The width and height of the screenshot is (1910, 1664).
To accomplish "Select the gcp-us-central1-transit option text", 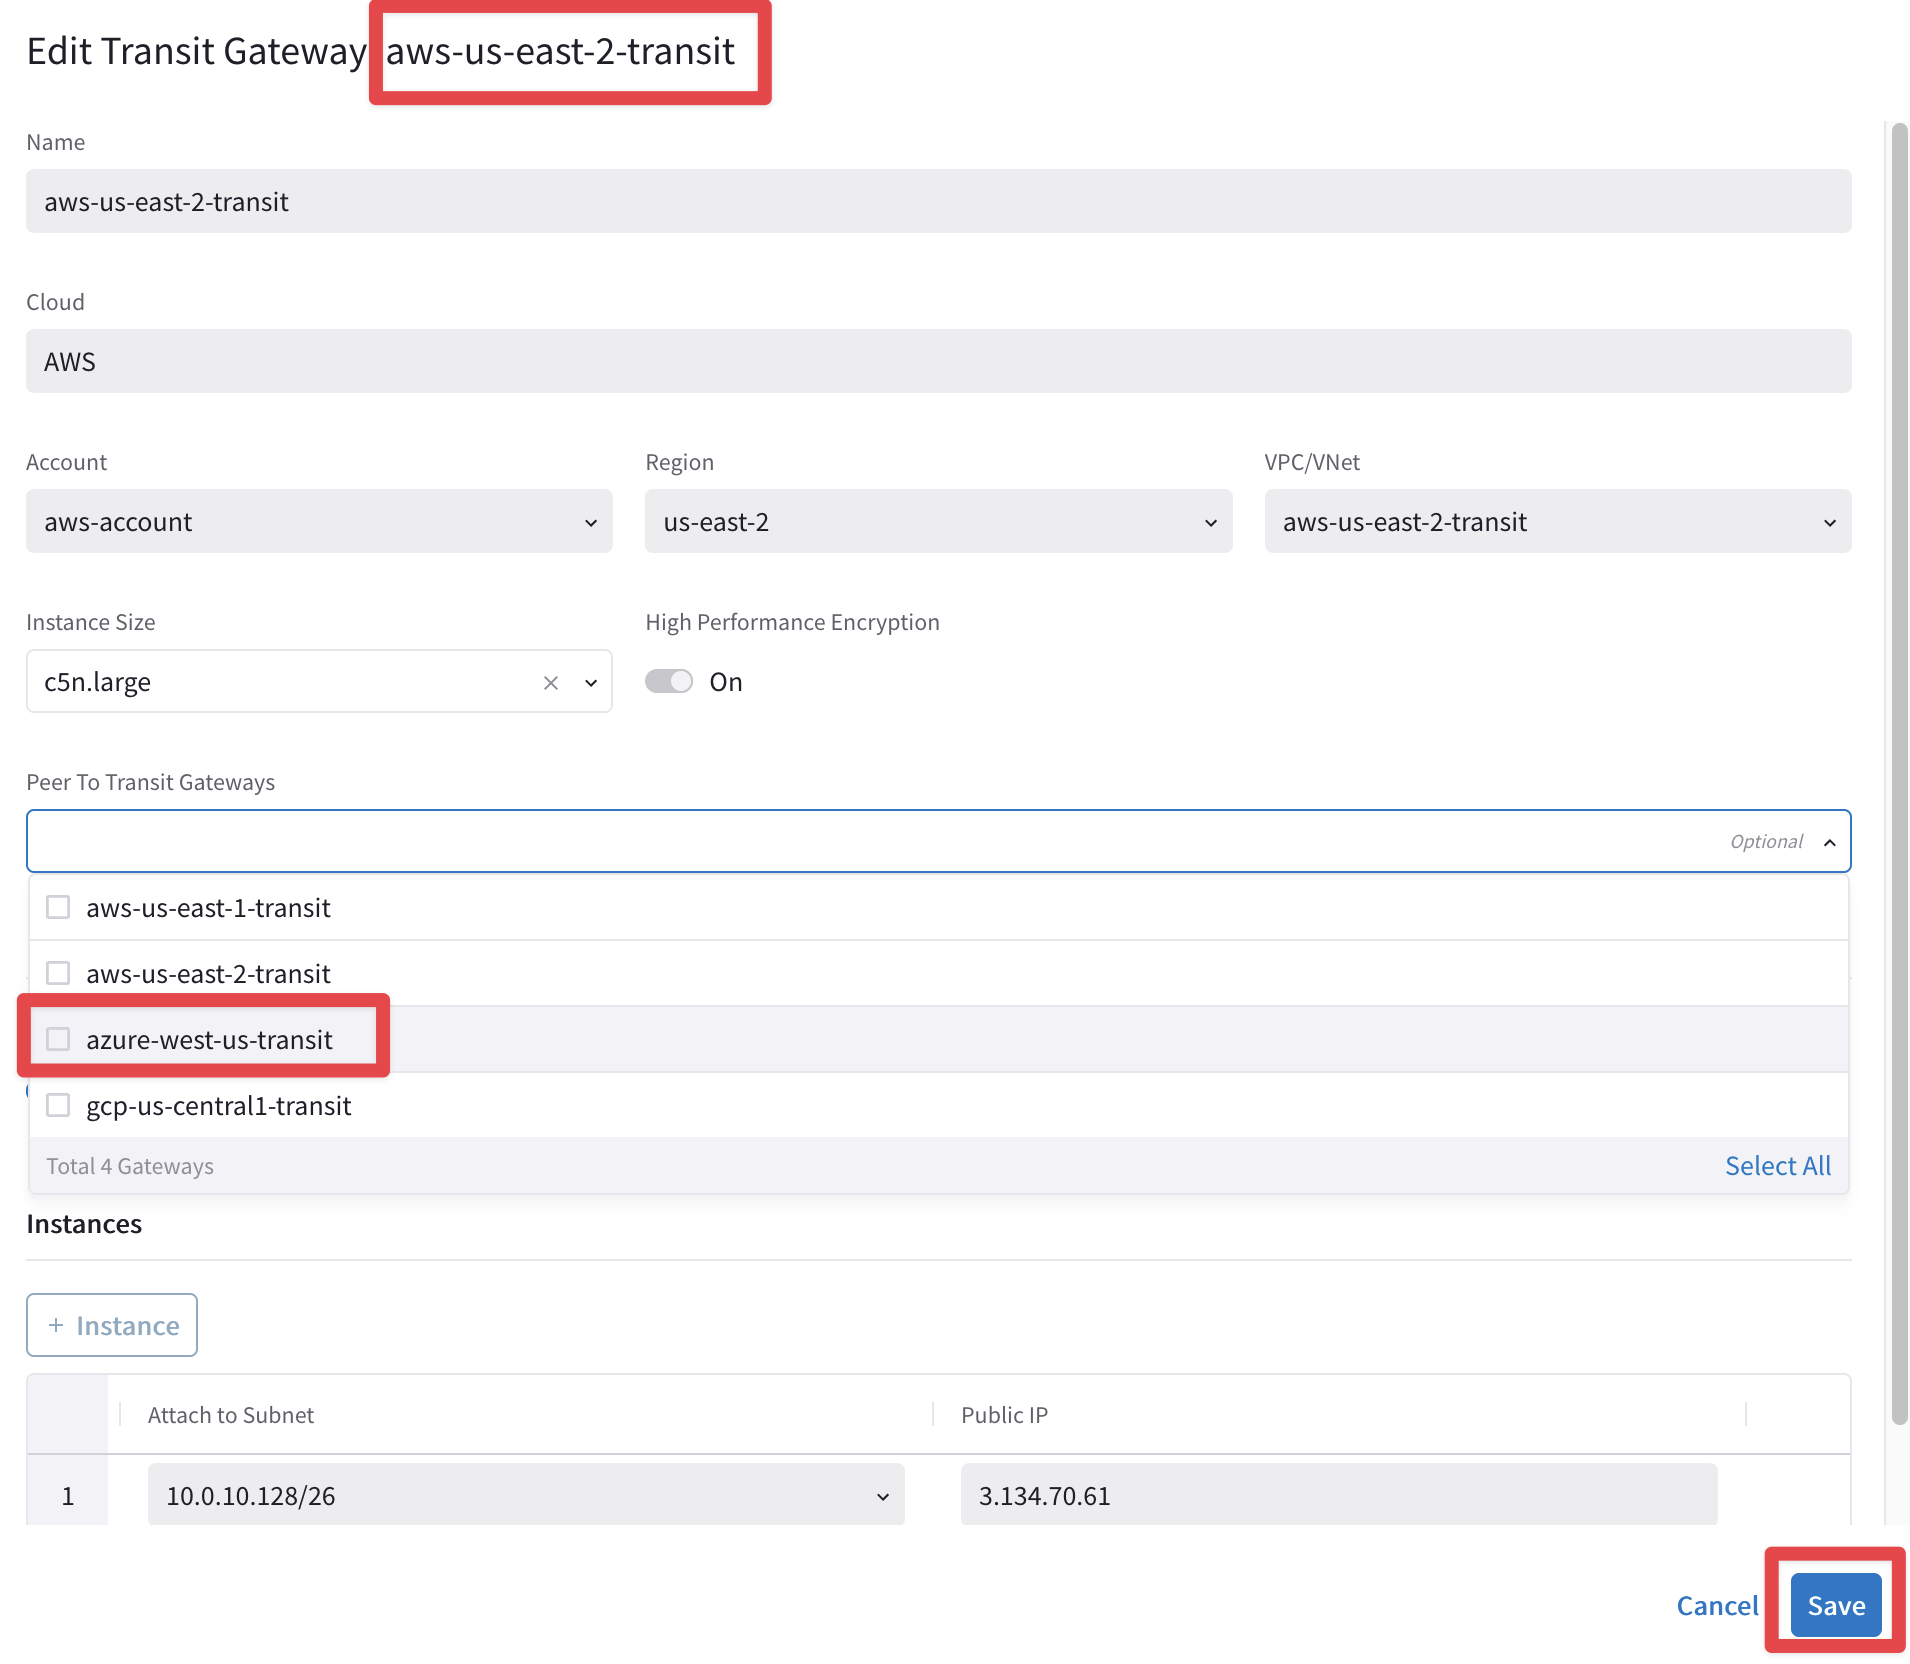I will tap(218, 1106).
